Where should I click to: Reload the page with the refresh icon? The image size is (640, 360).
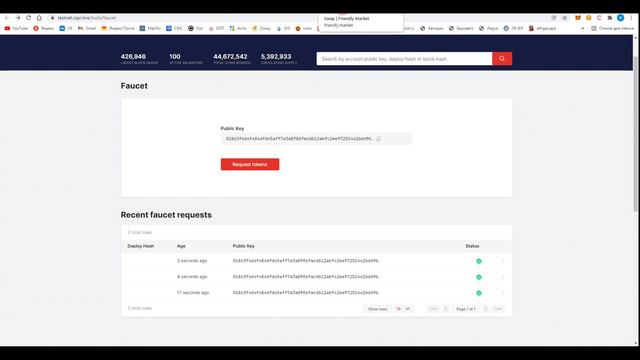(x=29, y=18)
